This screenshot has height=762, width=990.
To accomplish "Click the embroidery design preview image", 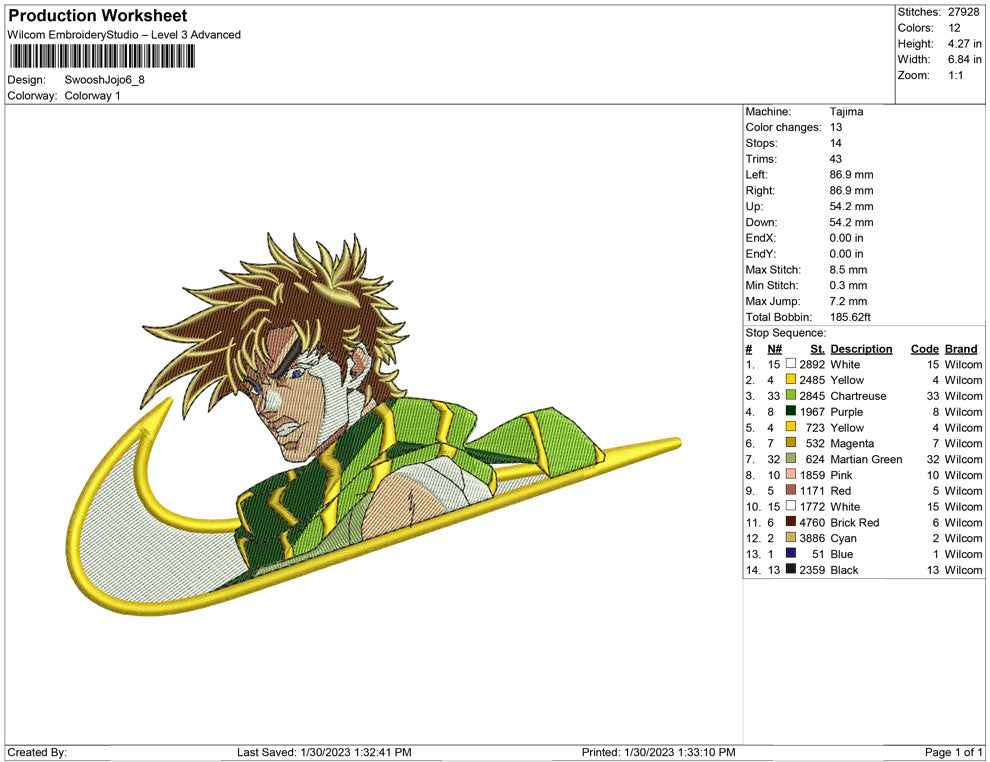I will [373, 424].
